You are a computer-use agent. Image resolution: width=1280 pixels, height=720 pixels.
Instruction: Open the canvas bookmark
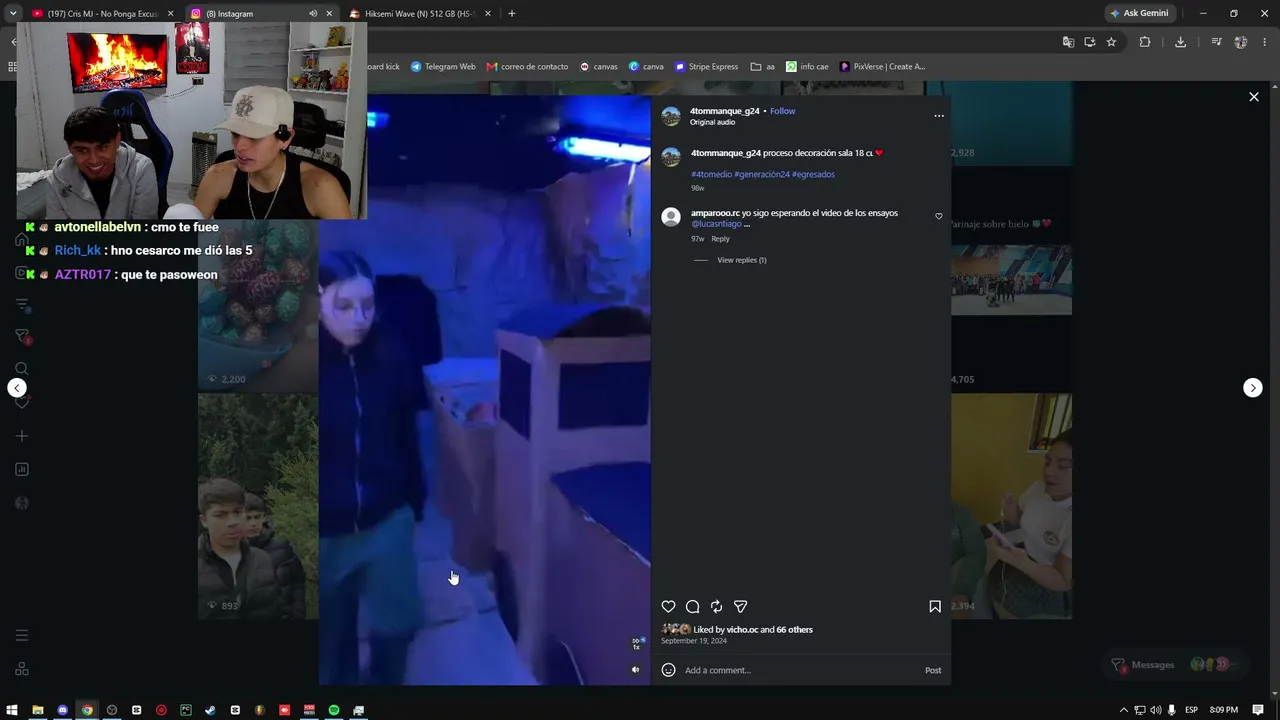coord(599,67)
